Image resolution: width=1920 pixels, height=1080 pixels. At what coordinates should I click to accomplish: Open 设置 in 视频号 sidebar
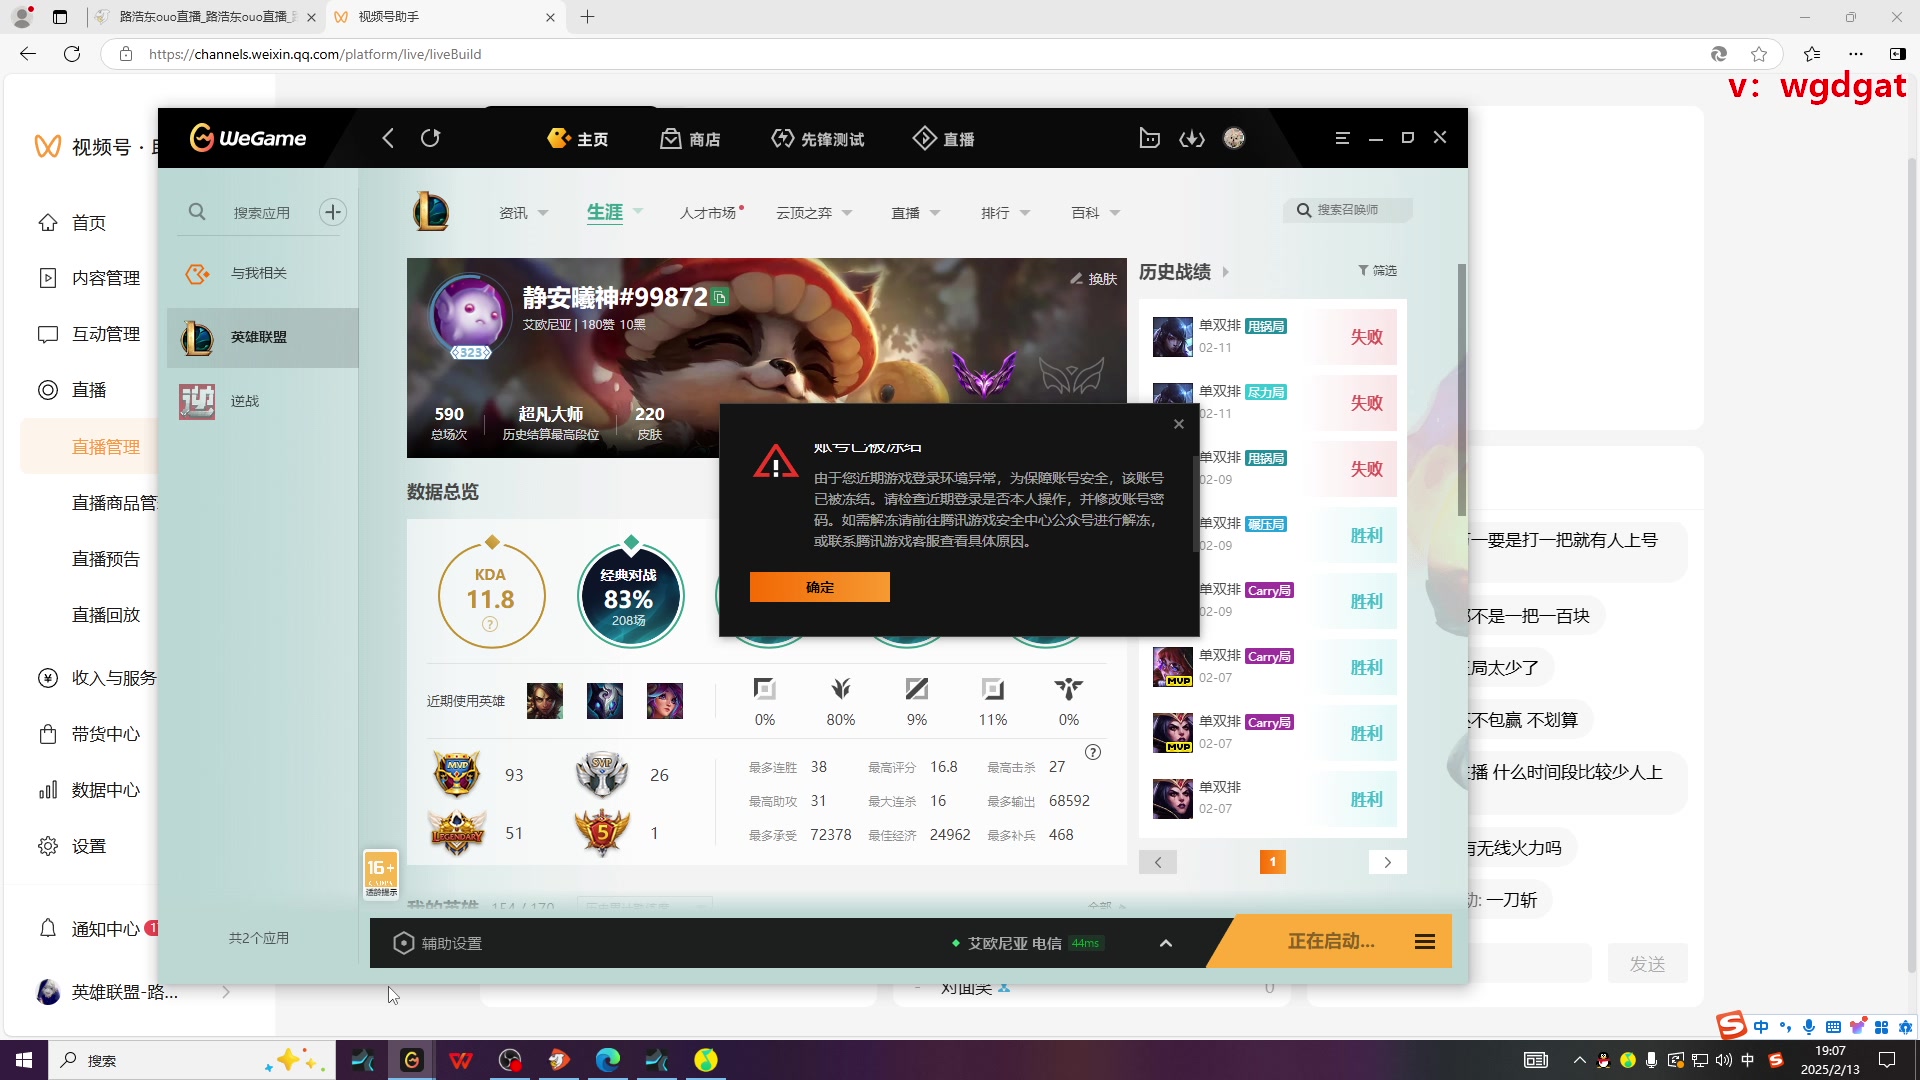(72, 846)
